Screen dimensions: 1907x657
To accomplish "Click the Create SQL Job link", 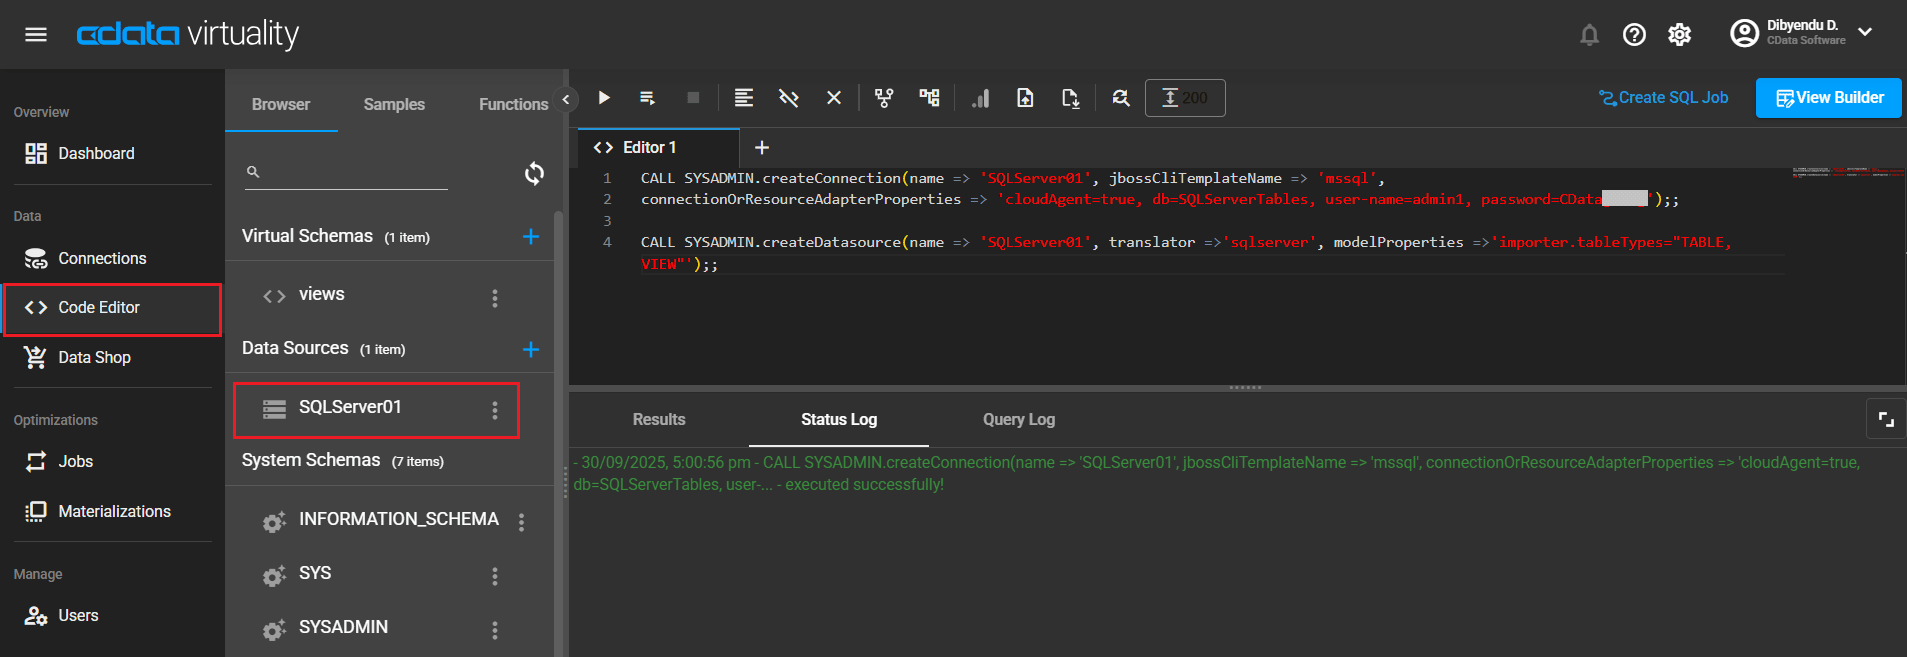I will point(1663,98).
